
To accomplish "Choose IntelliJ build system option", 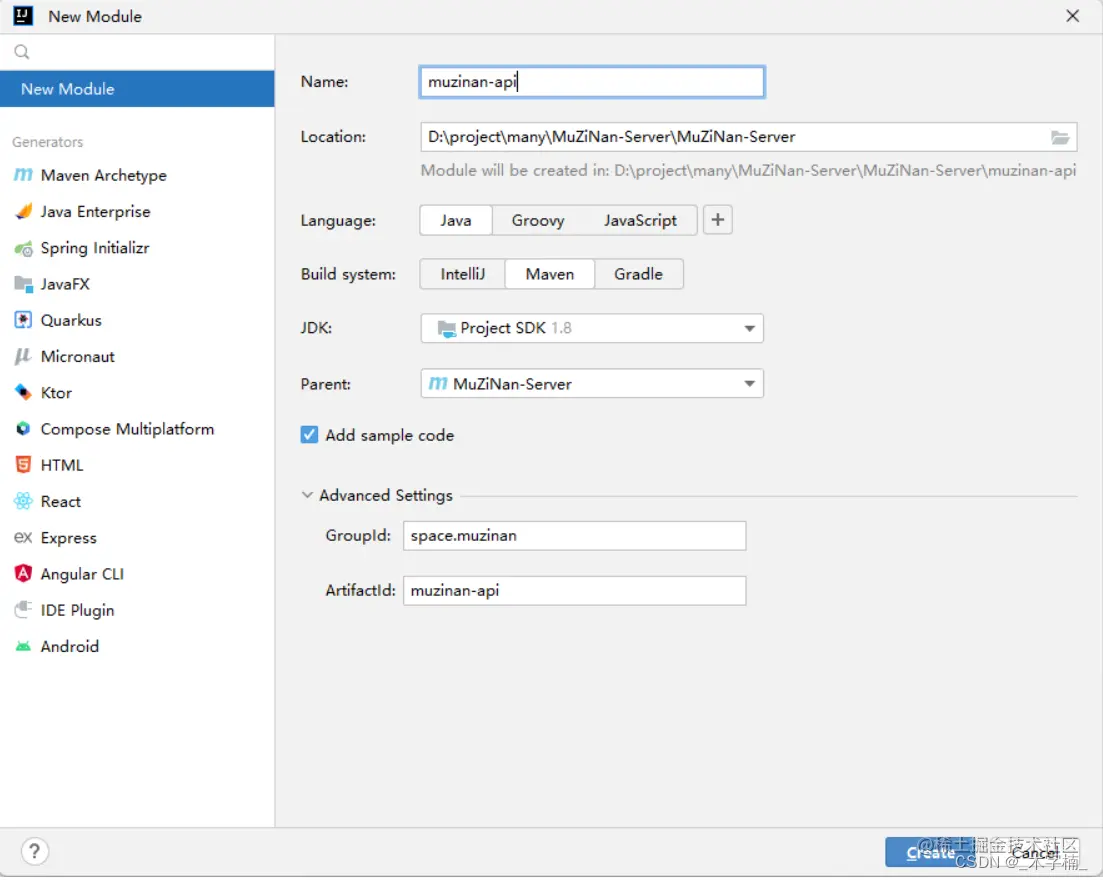I will click(462, 274).
